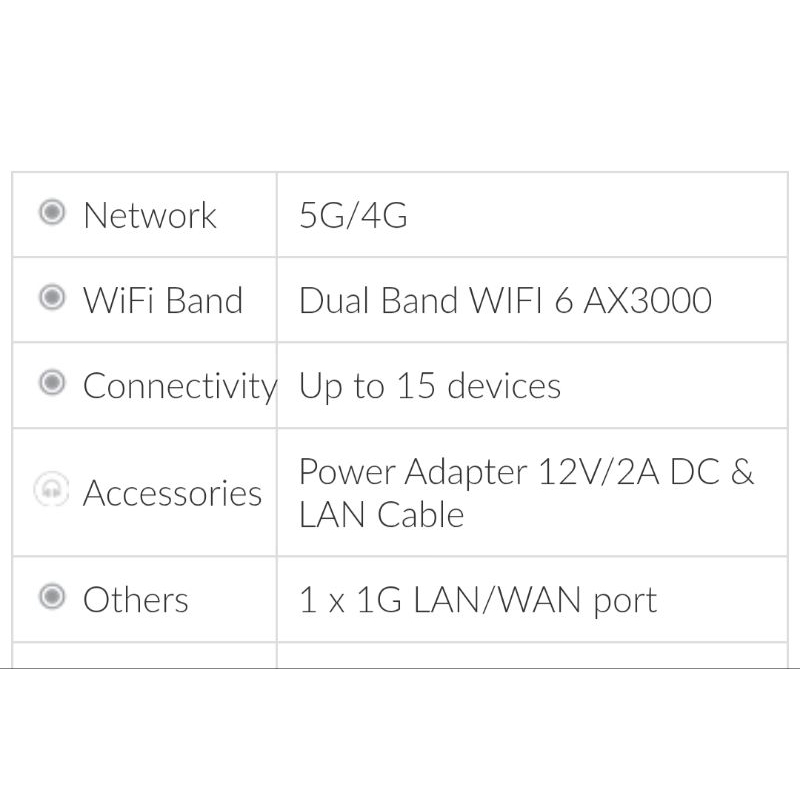Click the bullet icon beside WiFi Band

pos(51,298)
